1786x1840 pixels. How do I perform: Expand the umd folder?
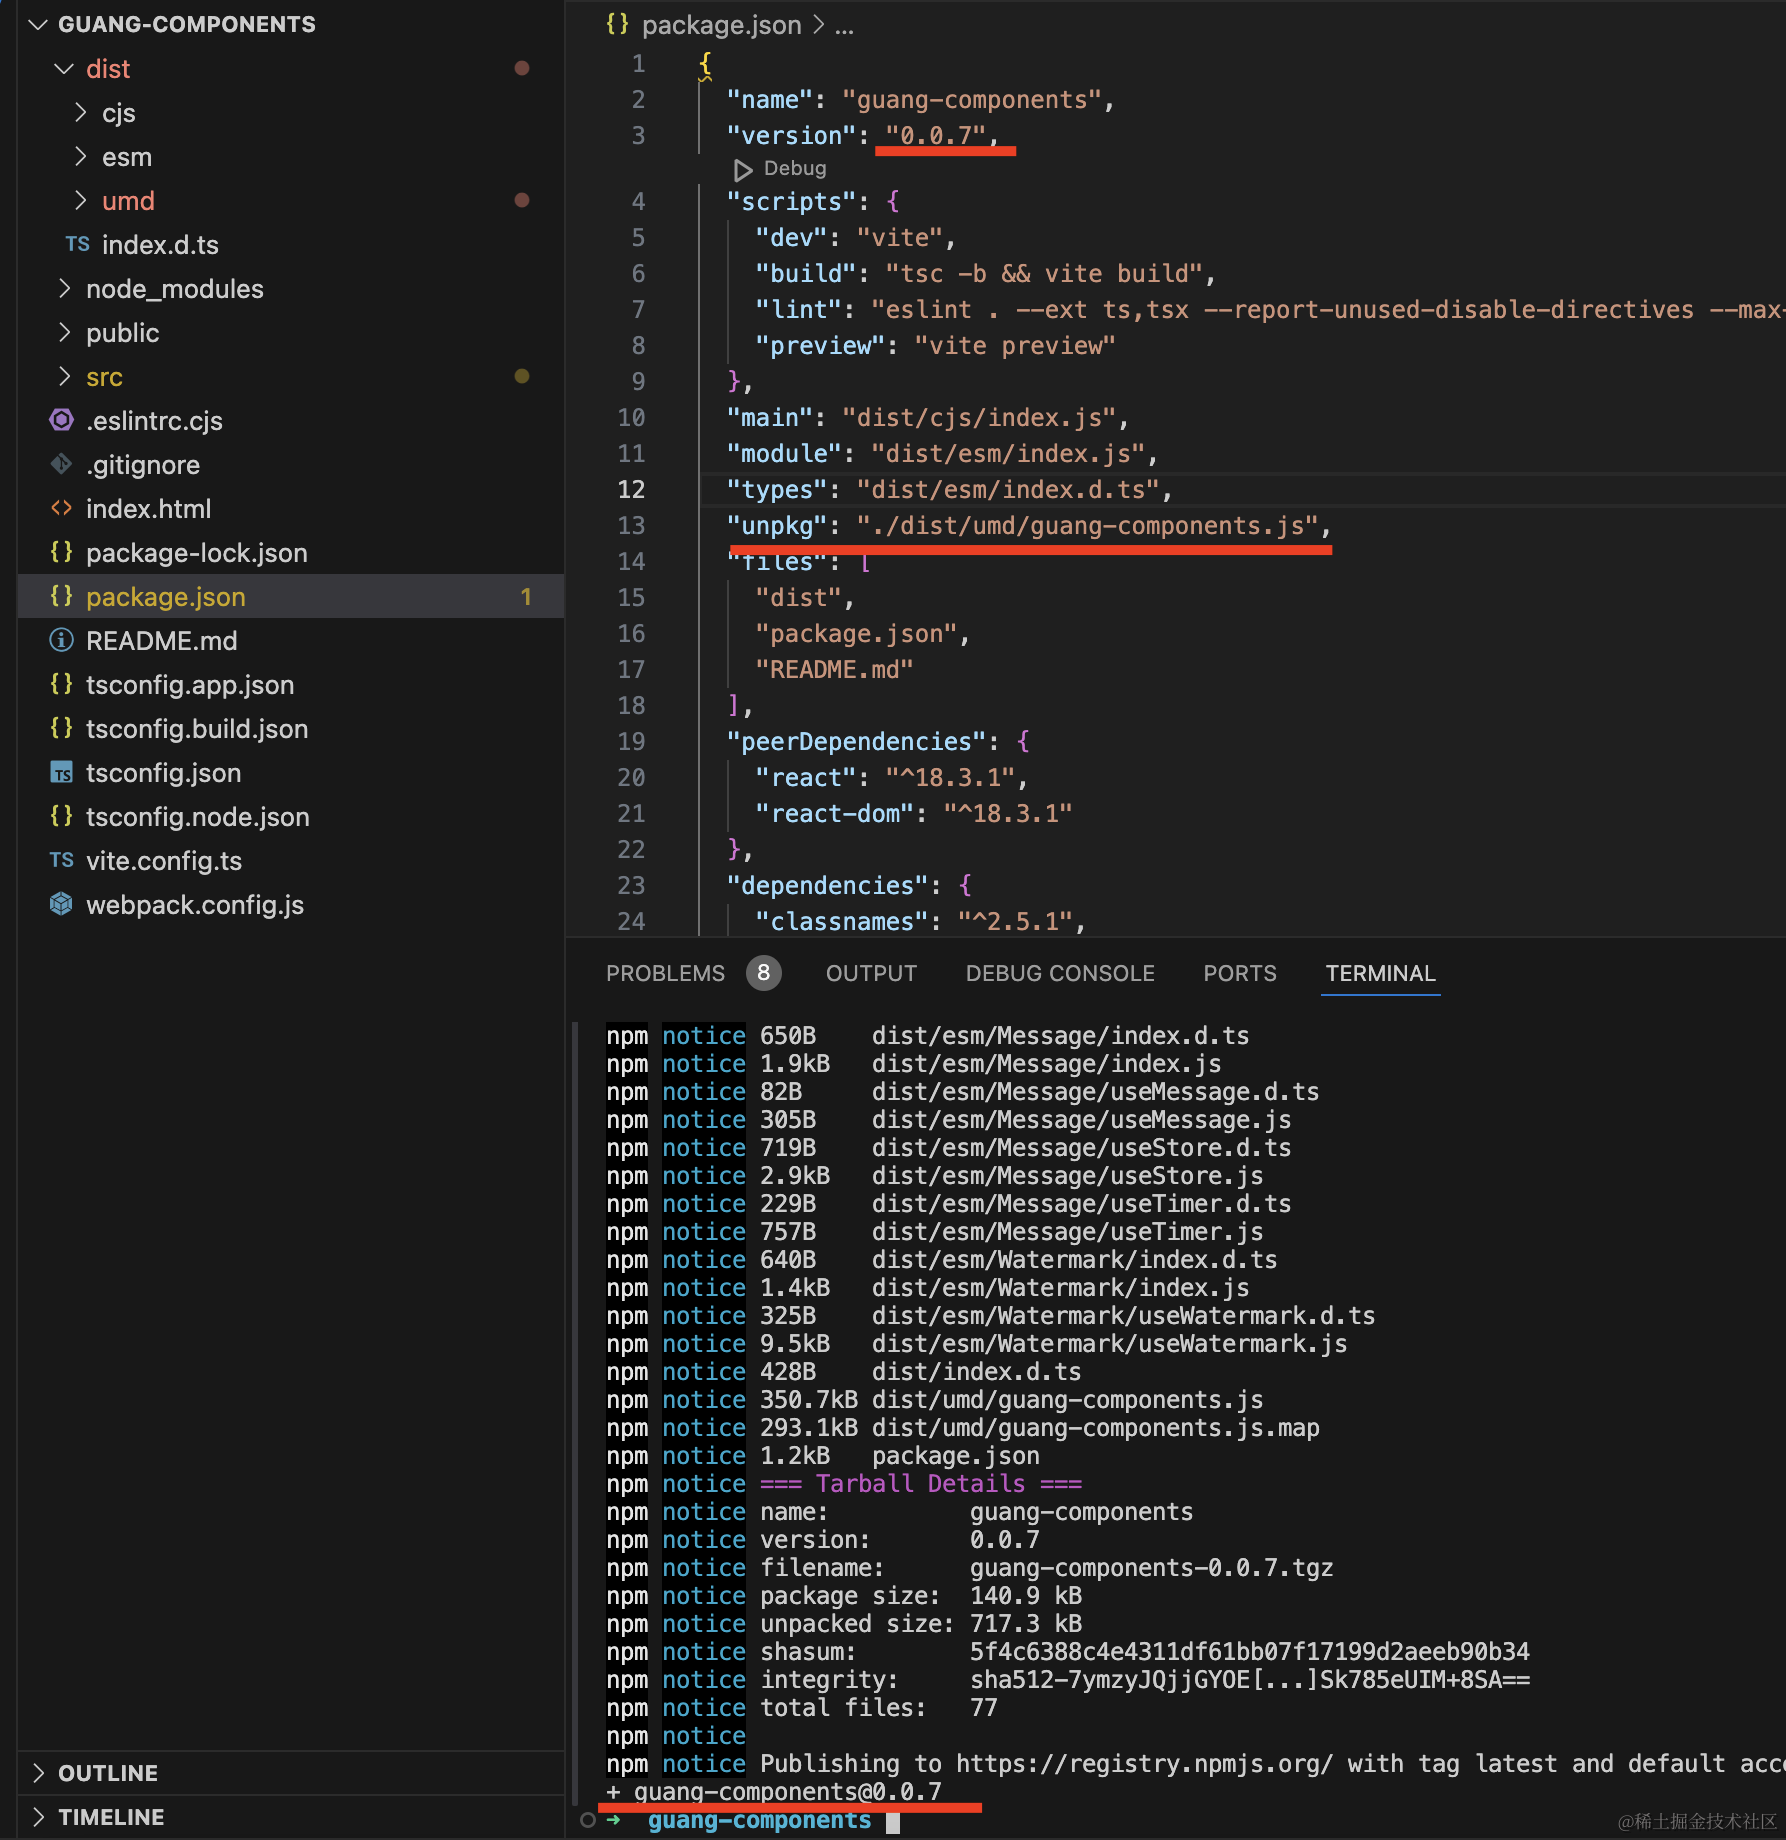click(x=80, y=200)
